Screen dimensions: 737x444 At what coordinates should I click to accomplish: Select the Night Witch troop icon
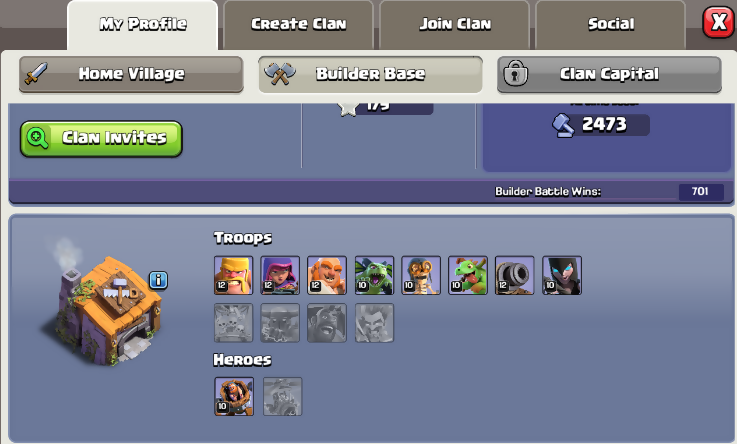(562, 275)
